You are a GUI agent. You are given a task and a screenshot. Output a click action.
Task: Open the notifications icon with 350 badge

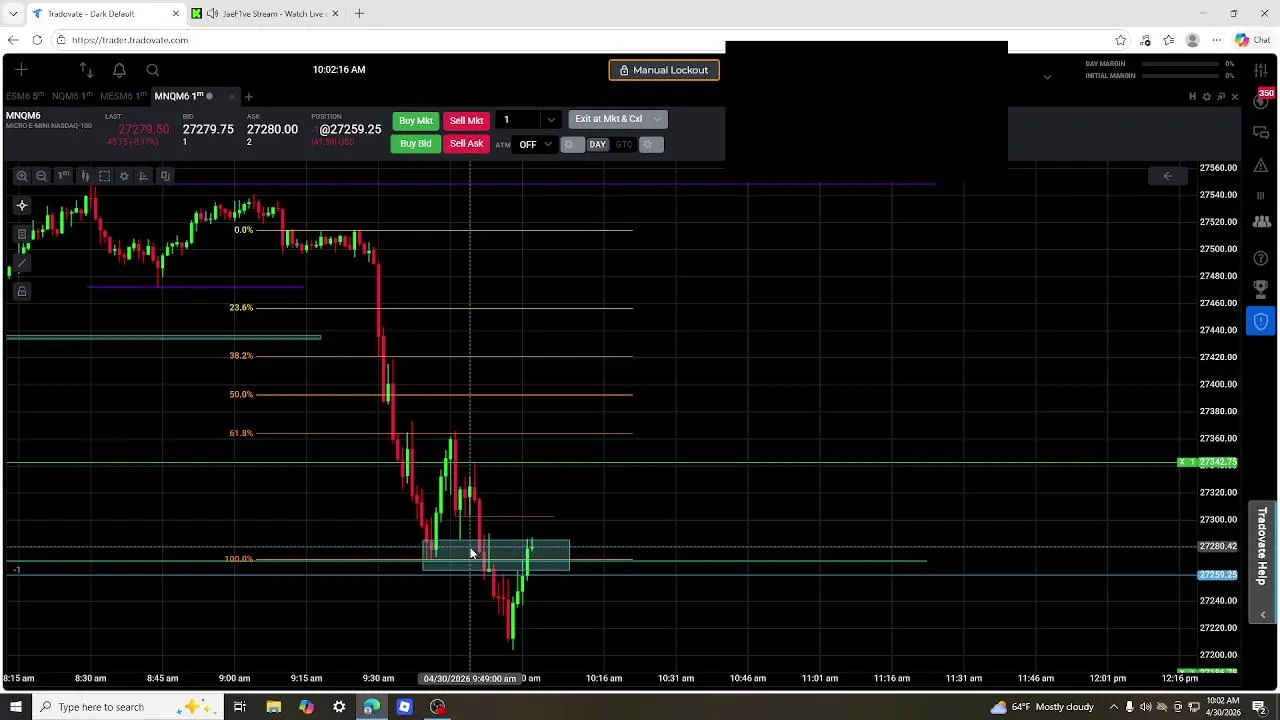pos(1262,100)
